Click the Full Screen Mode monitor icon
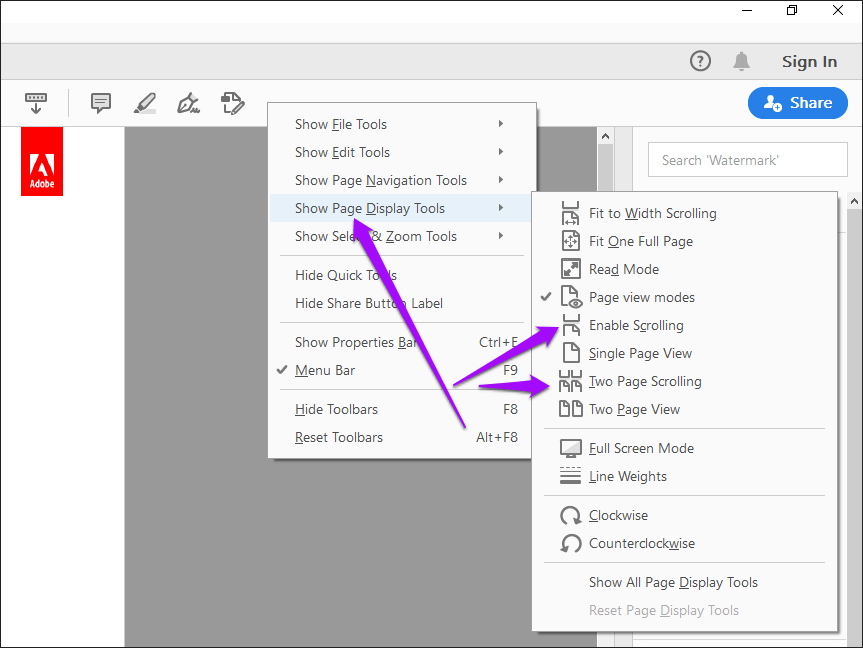This screenshot has height=648, width=863. [570, 448]
